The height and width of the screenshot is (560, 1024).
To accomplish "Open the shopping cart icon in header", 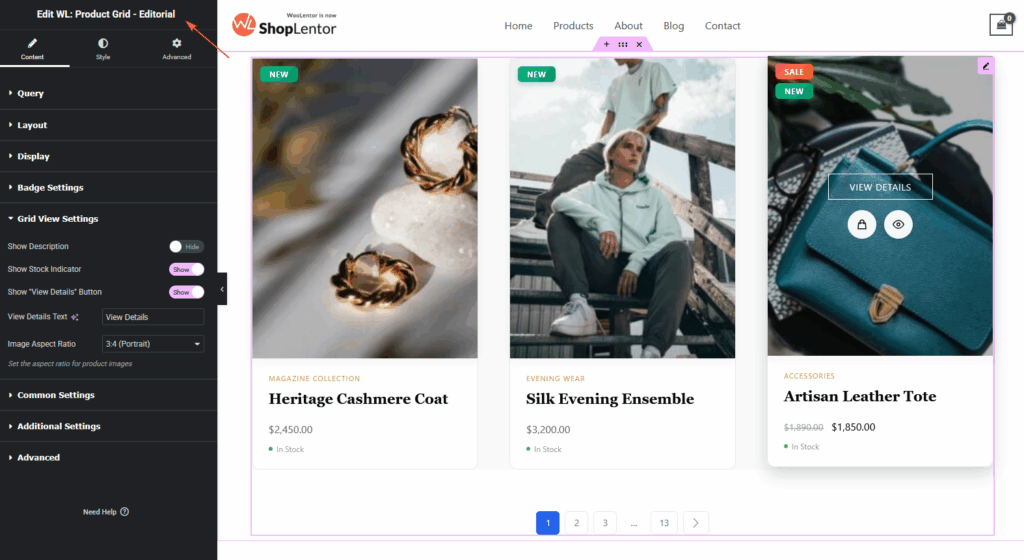I will [1001, 25].
